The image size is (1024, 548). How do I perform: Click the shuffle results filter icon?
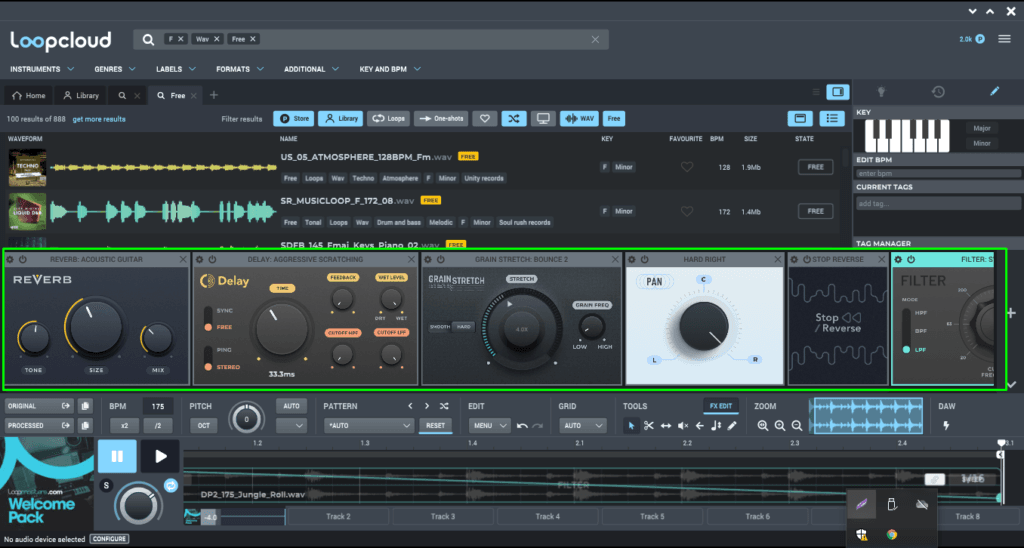(514, 118)
